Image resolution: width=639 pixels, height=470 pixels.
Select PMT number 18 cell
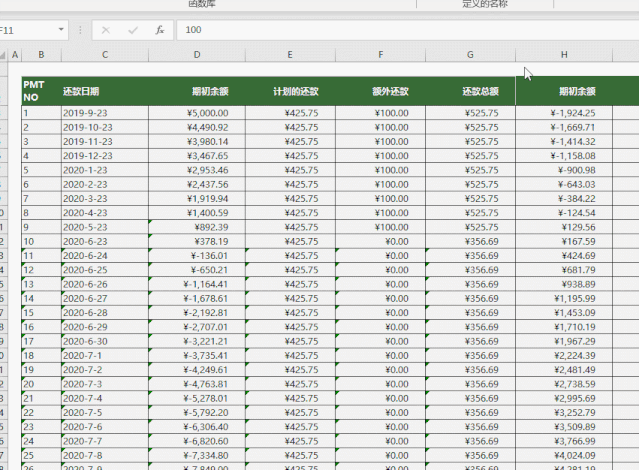pos(41,355)
